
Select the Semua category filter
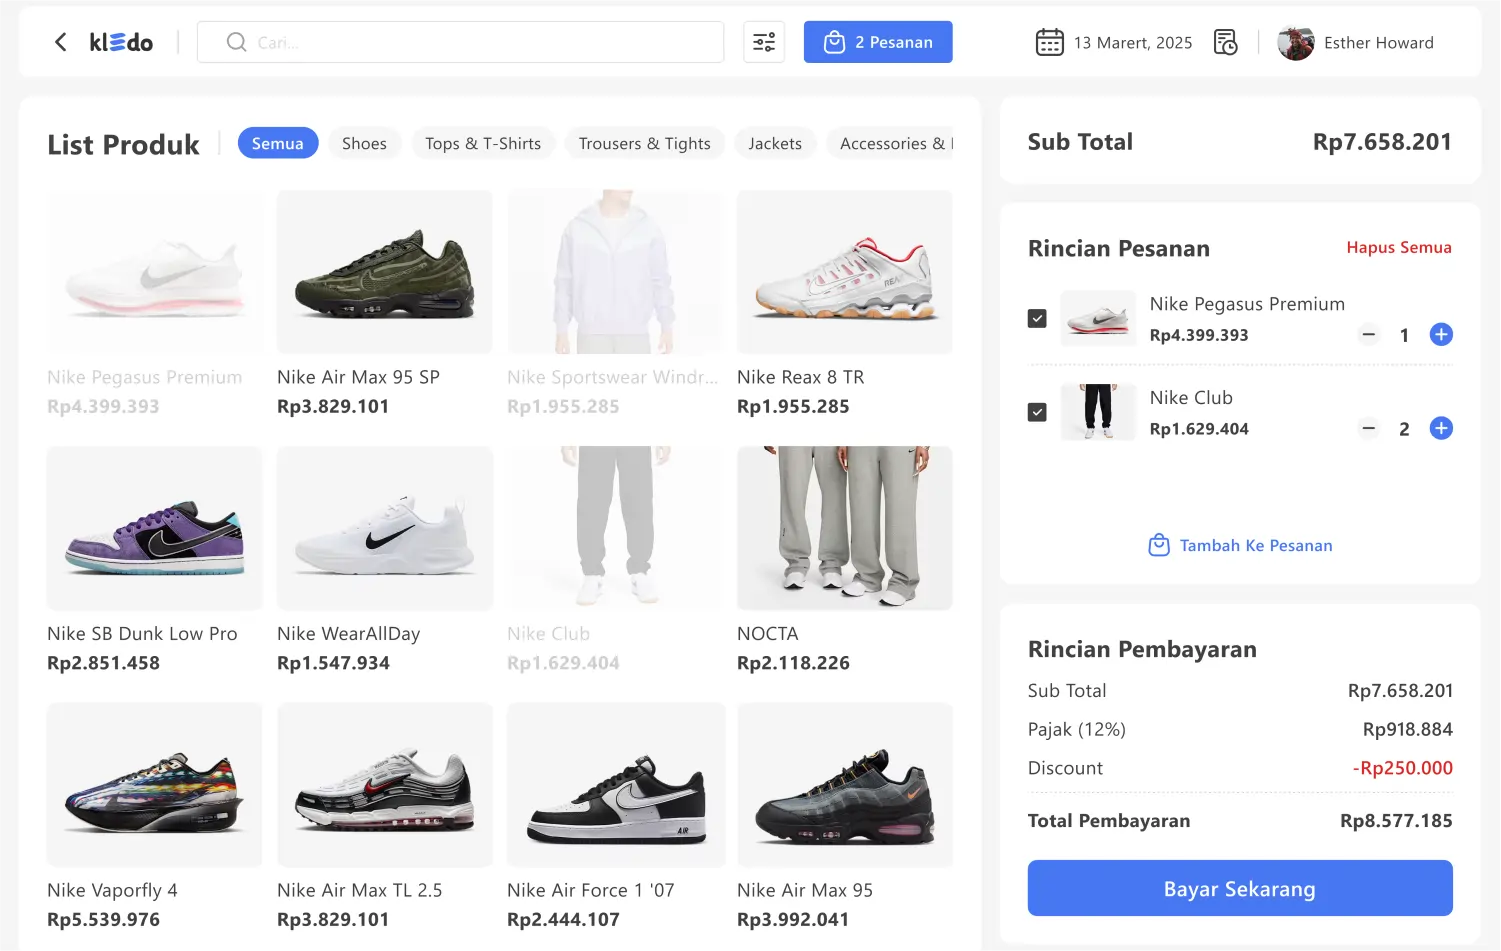pos(277,143)
